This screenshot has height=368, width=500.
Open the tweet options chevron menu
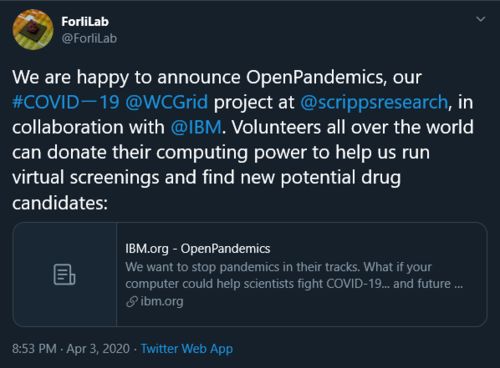click(480, 19)
